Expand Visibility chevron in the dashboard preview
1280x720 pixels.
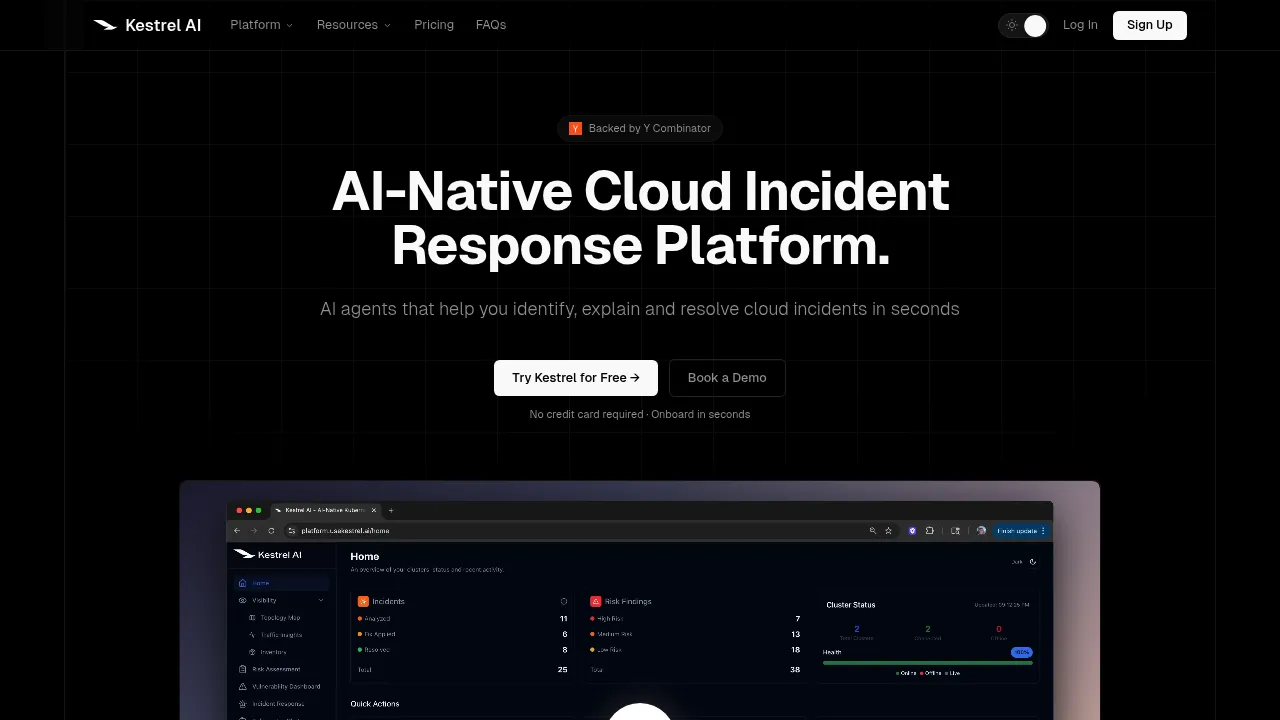point(321,600)
